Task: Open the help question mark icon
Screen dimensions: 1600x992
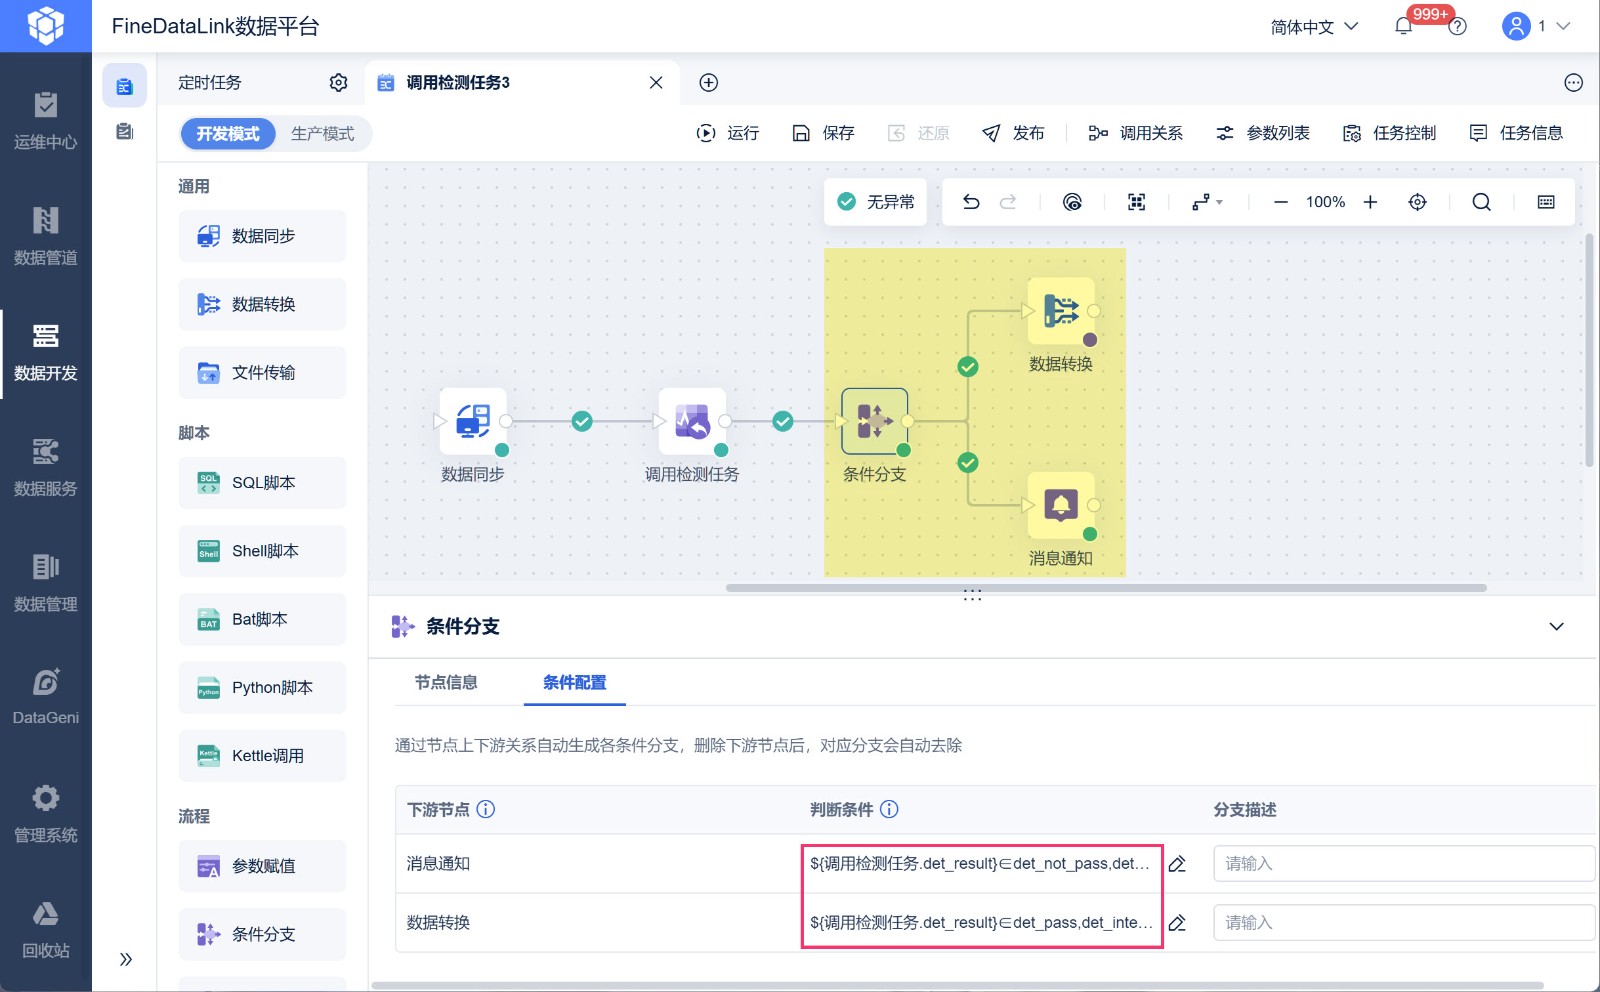Action: tap(1458, 27)
